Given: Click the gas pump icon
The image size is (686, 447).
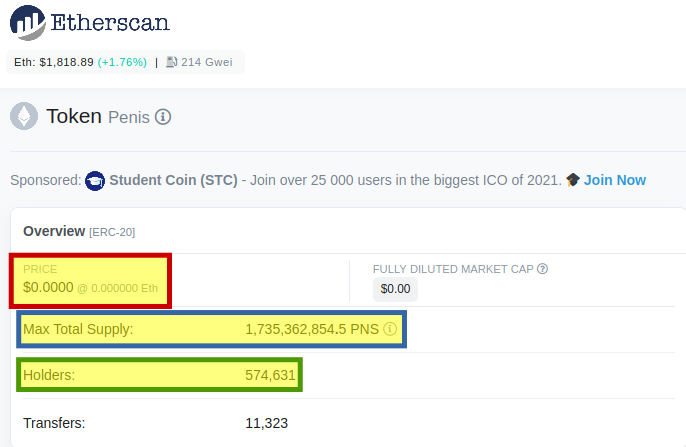Looking at the screenshot, I should click(x=172, y=62).
